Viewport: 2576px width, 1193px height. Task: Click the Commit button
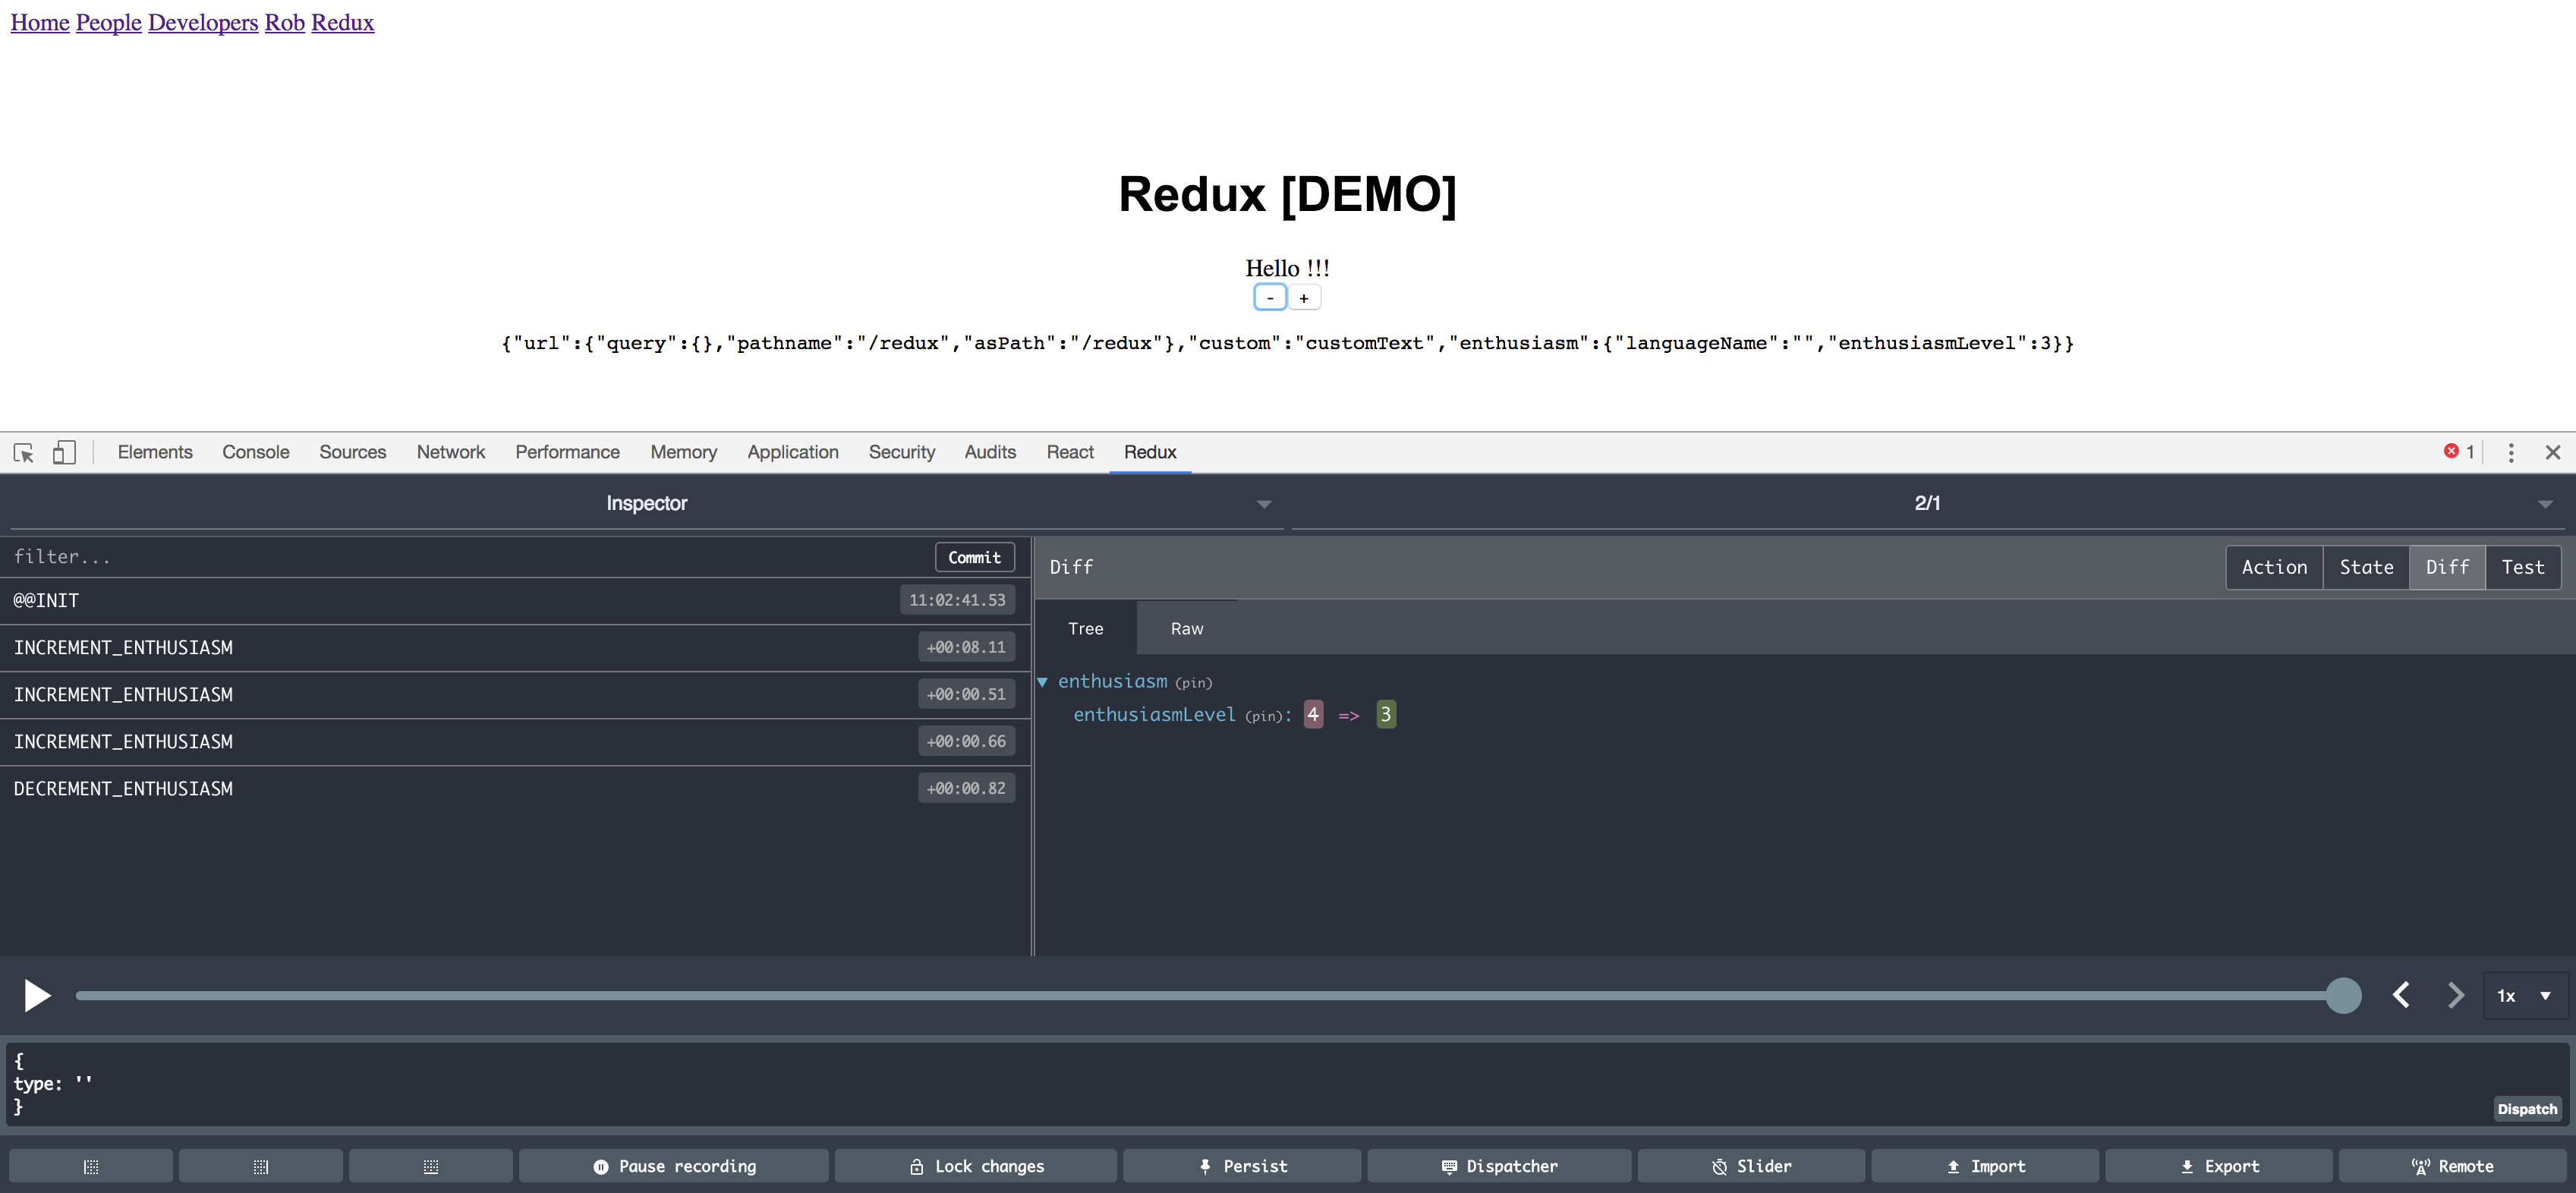[974, 557]
